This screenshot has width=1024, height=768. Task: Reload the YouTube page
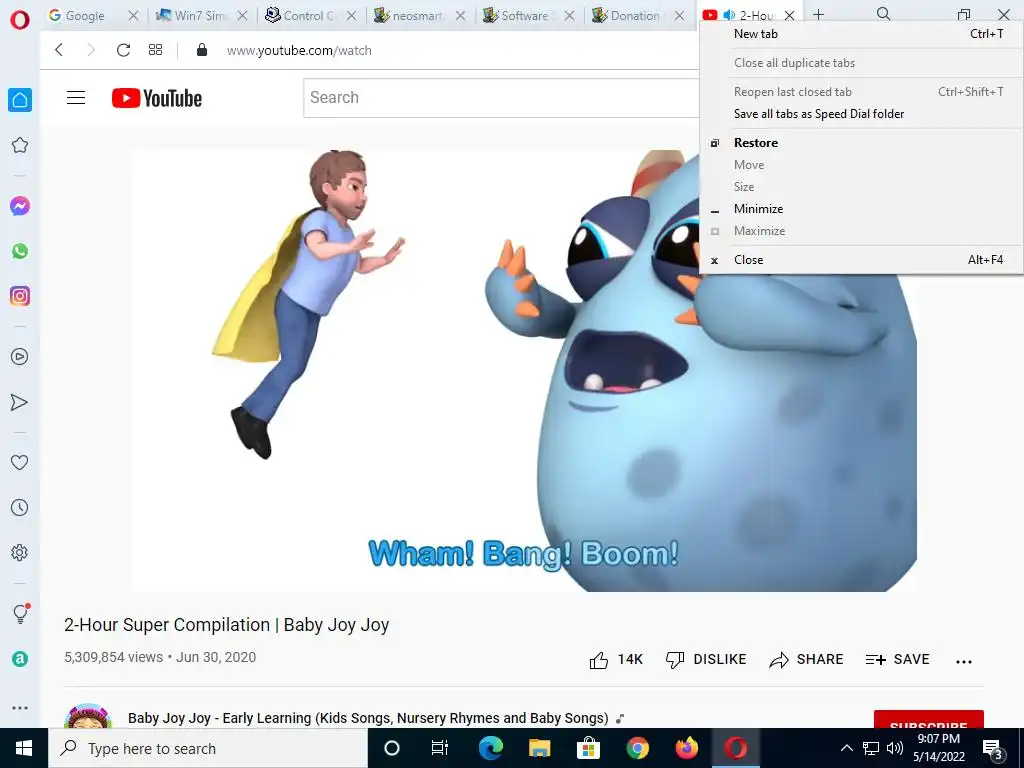(x=123, y=50)
